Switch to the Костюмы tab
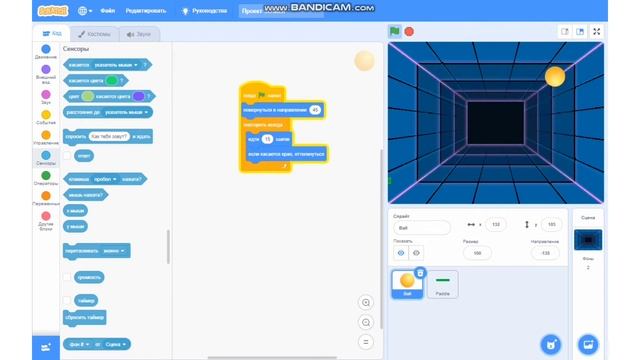640x360 pixels. click(94, 34)
